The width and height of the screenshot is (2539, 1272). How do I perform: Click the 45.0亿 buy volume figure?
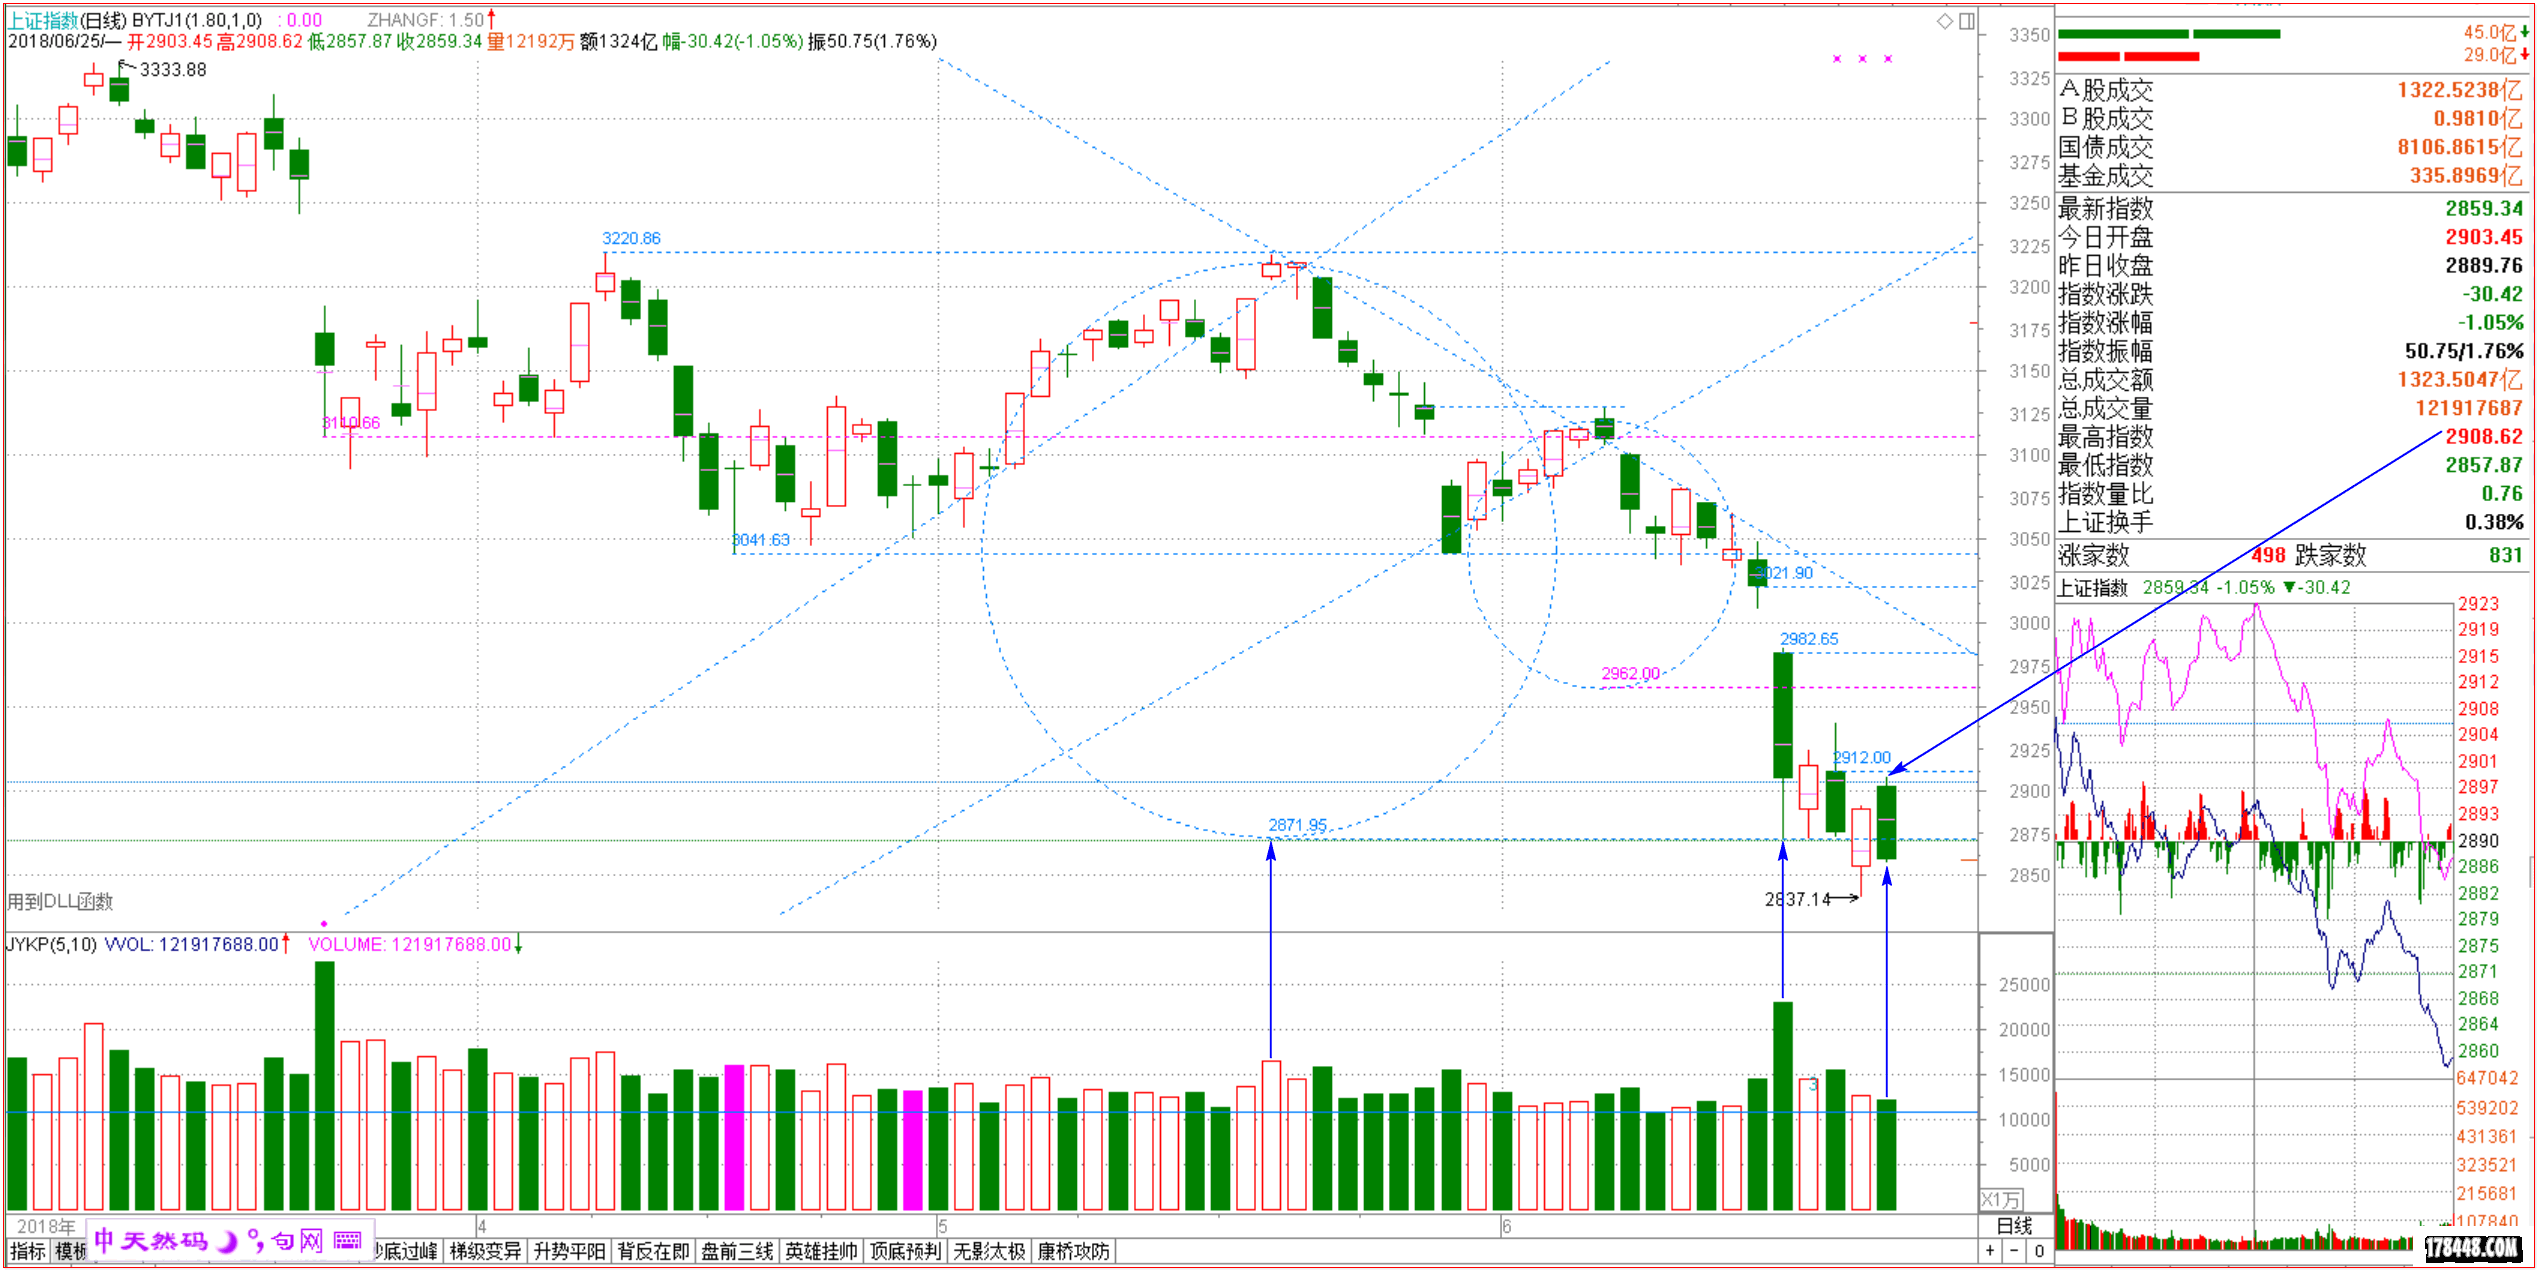(x=2490, y=33)
